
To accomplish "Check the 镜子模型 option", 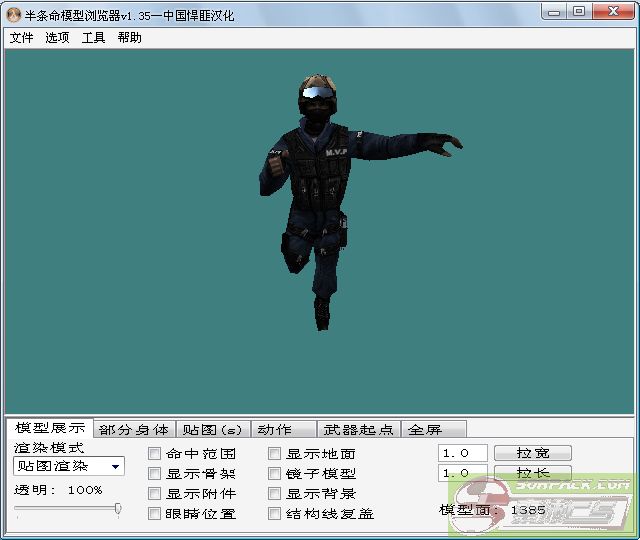I will [x=275, y=474].
